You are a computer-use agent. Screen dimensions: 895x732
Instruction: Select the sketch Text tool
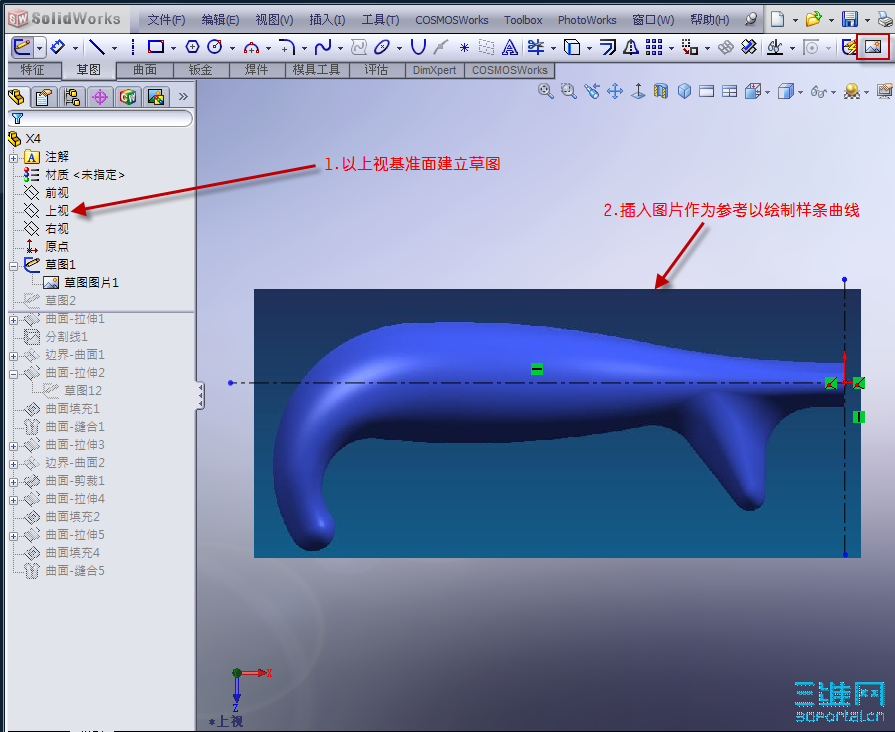pyautogui.click(x=509, y=47)
